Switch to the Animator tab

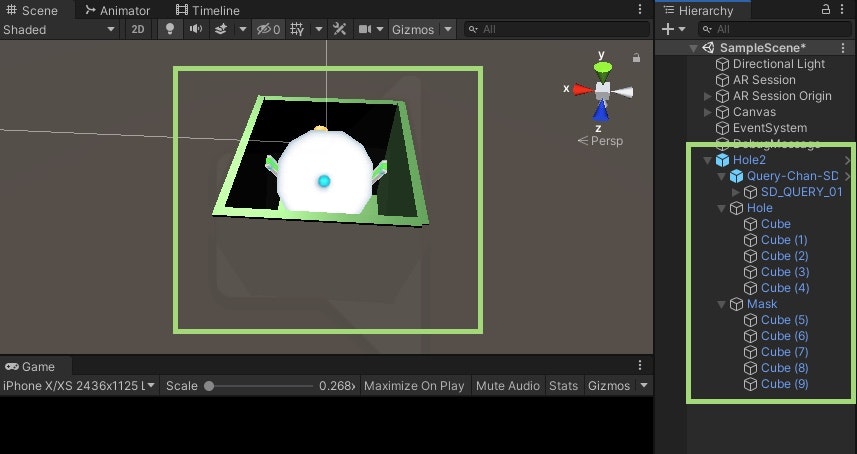(117, 10)
